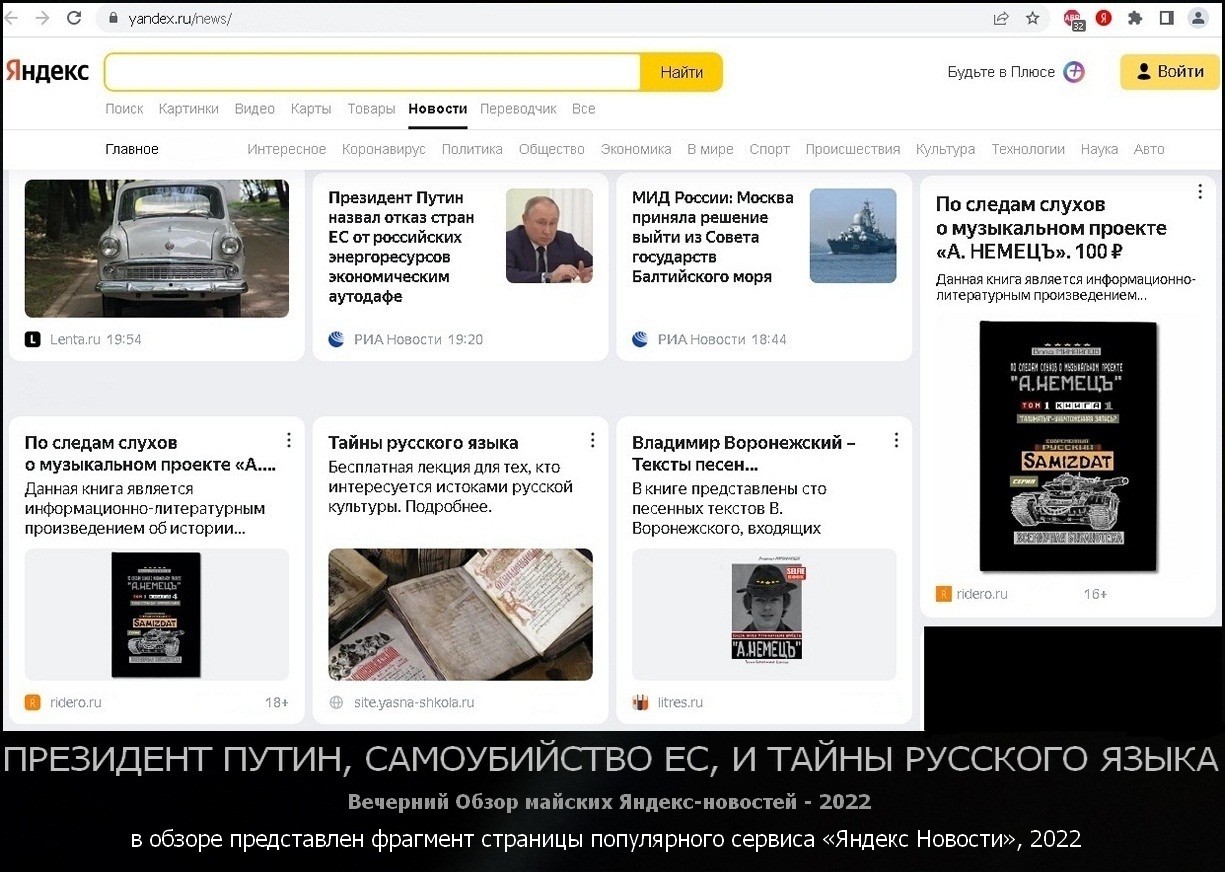Image resolution: width=1225 pixels, height=872 pixels.
Task: Select 'Спорт' news category
Action: point(770,149)
